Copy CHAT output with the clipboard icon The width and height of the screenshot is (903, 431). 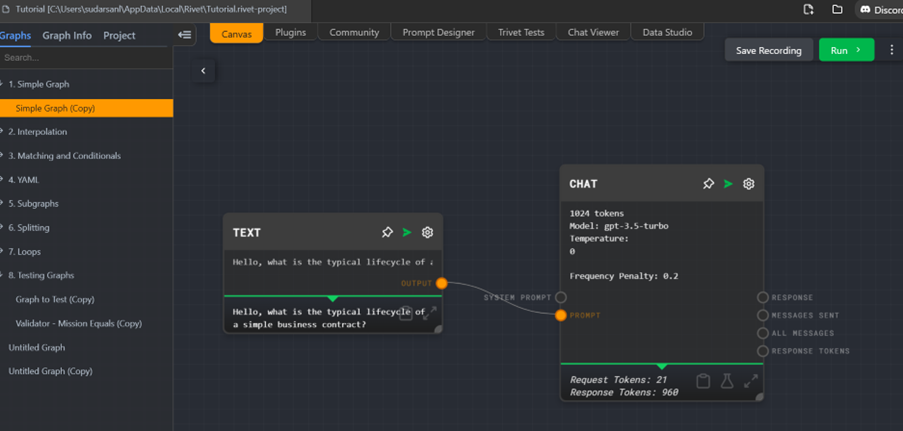point(703,381)
